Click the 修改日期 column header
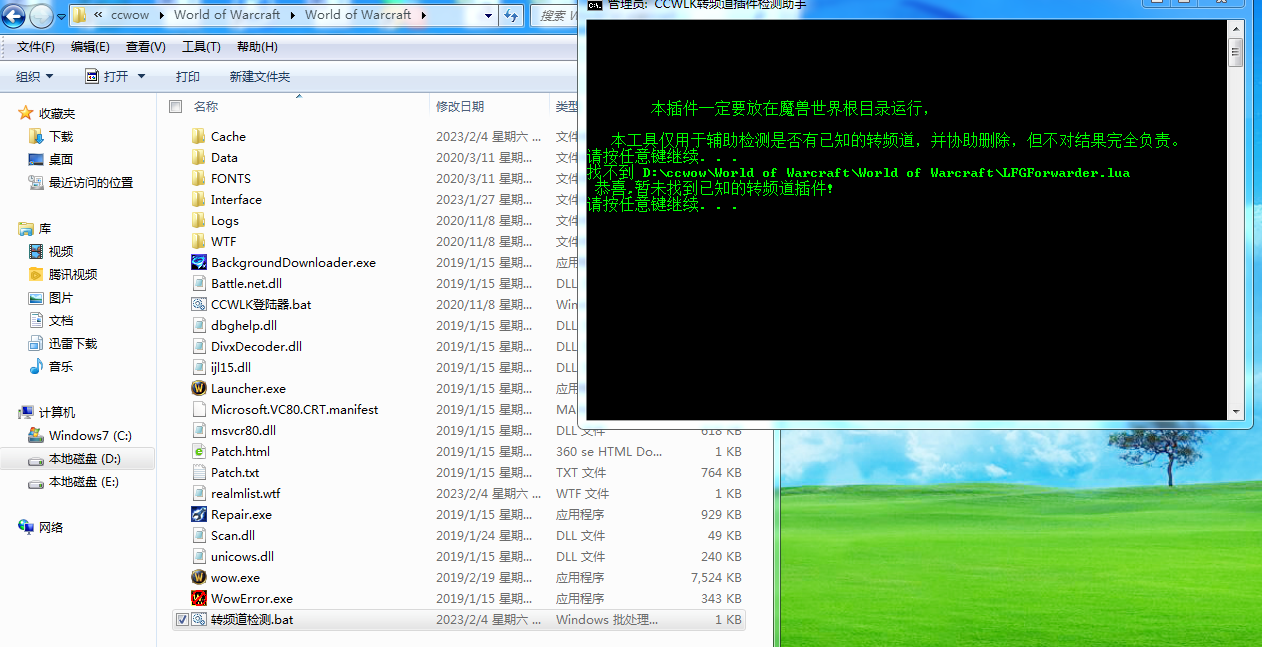 click(460, 106)
